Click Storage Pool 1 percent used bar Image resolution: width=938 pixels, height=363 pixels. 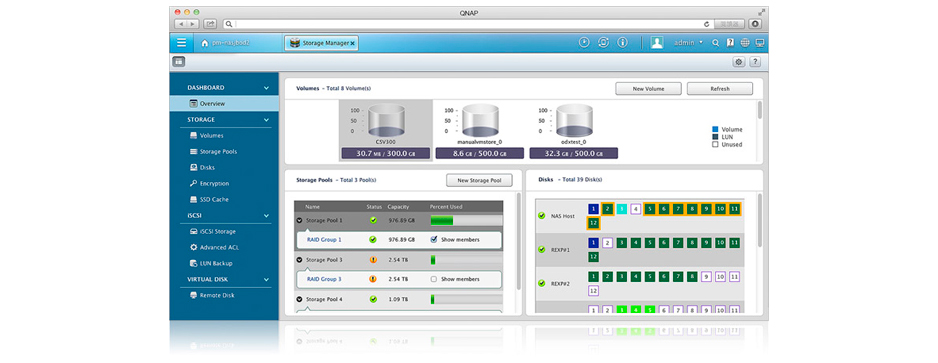(x=466, y=221)
